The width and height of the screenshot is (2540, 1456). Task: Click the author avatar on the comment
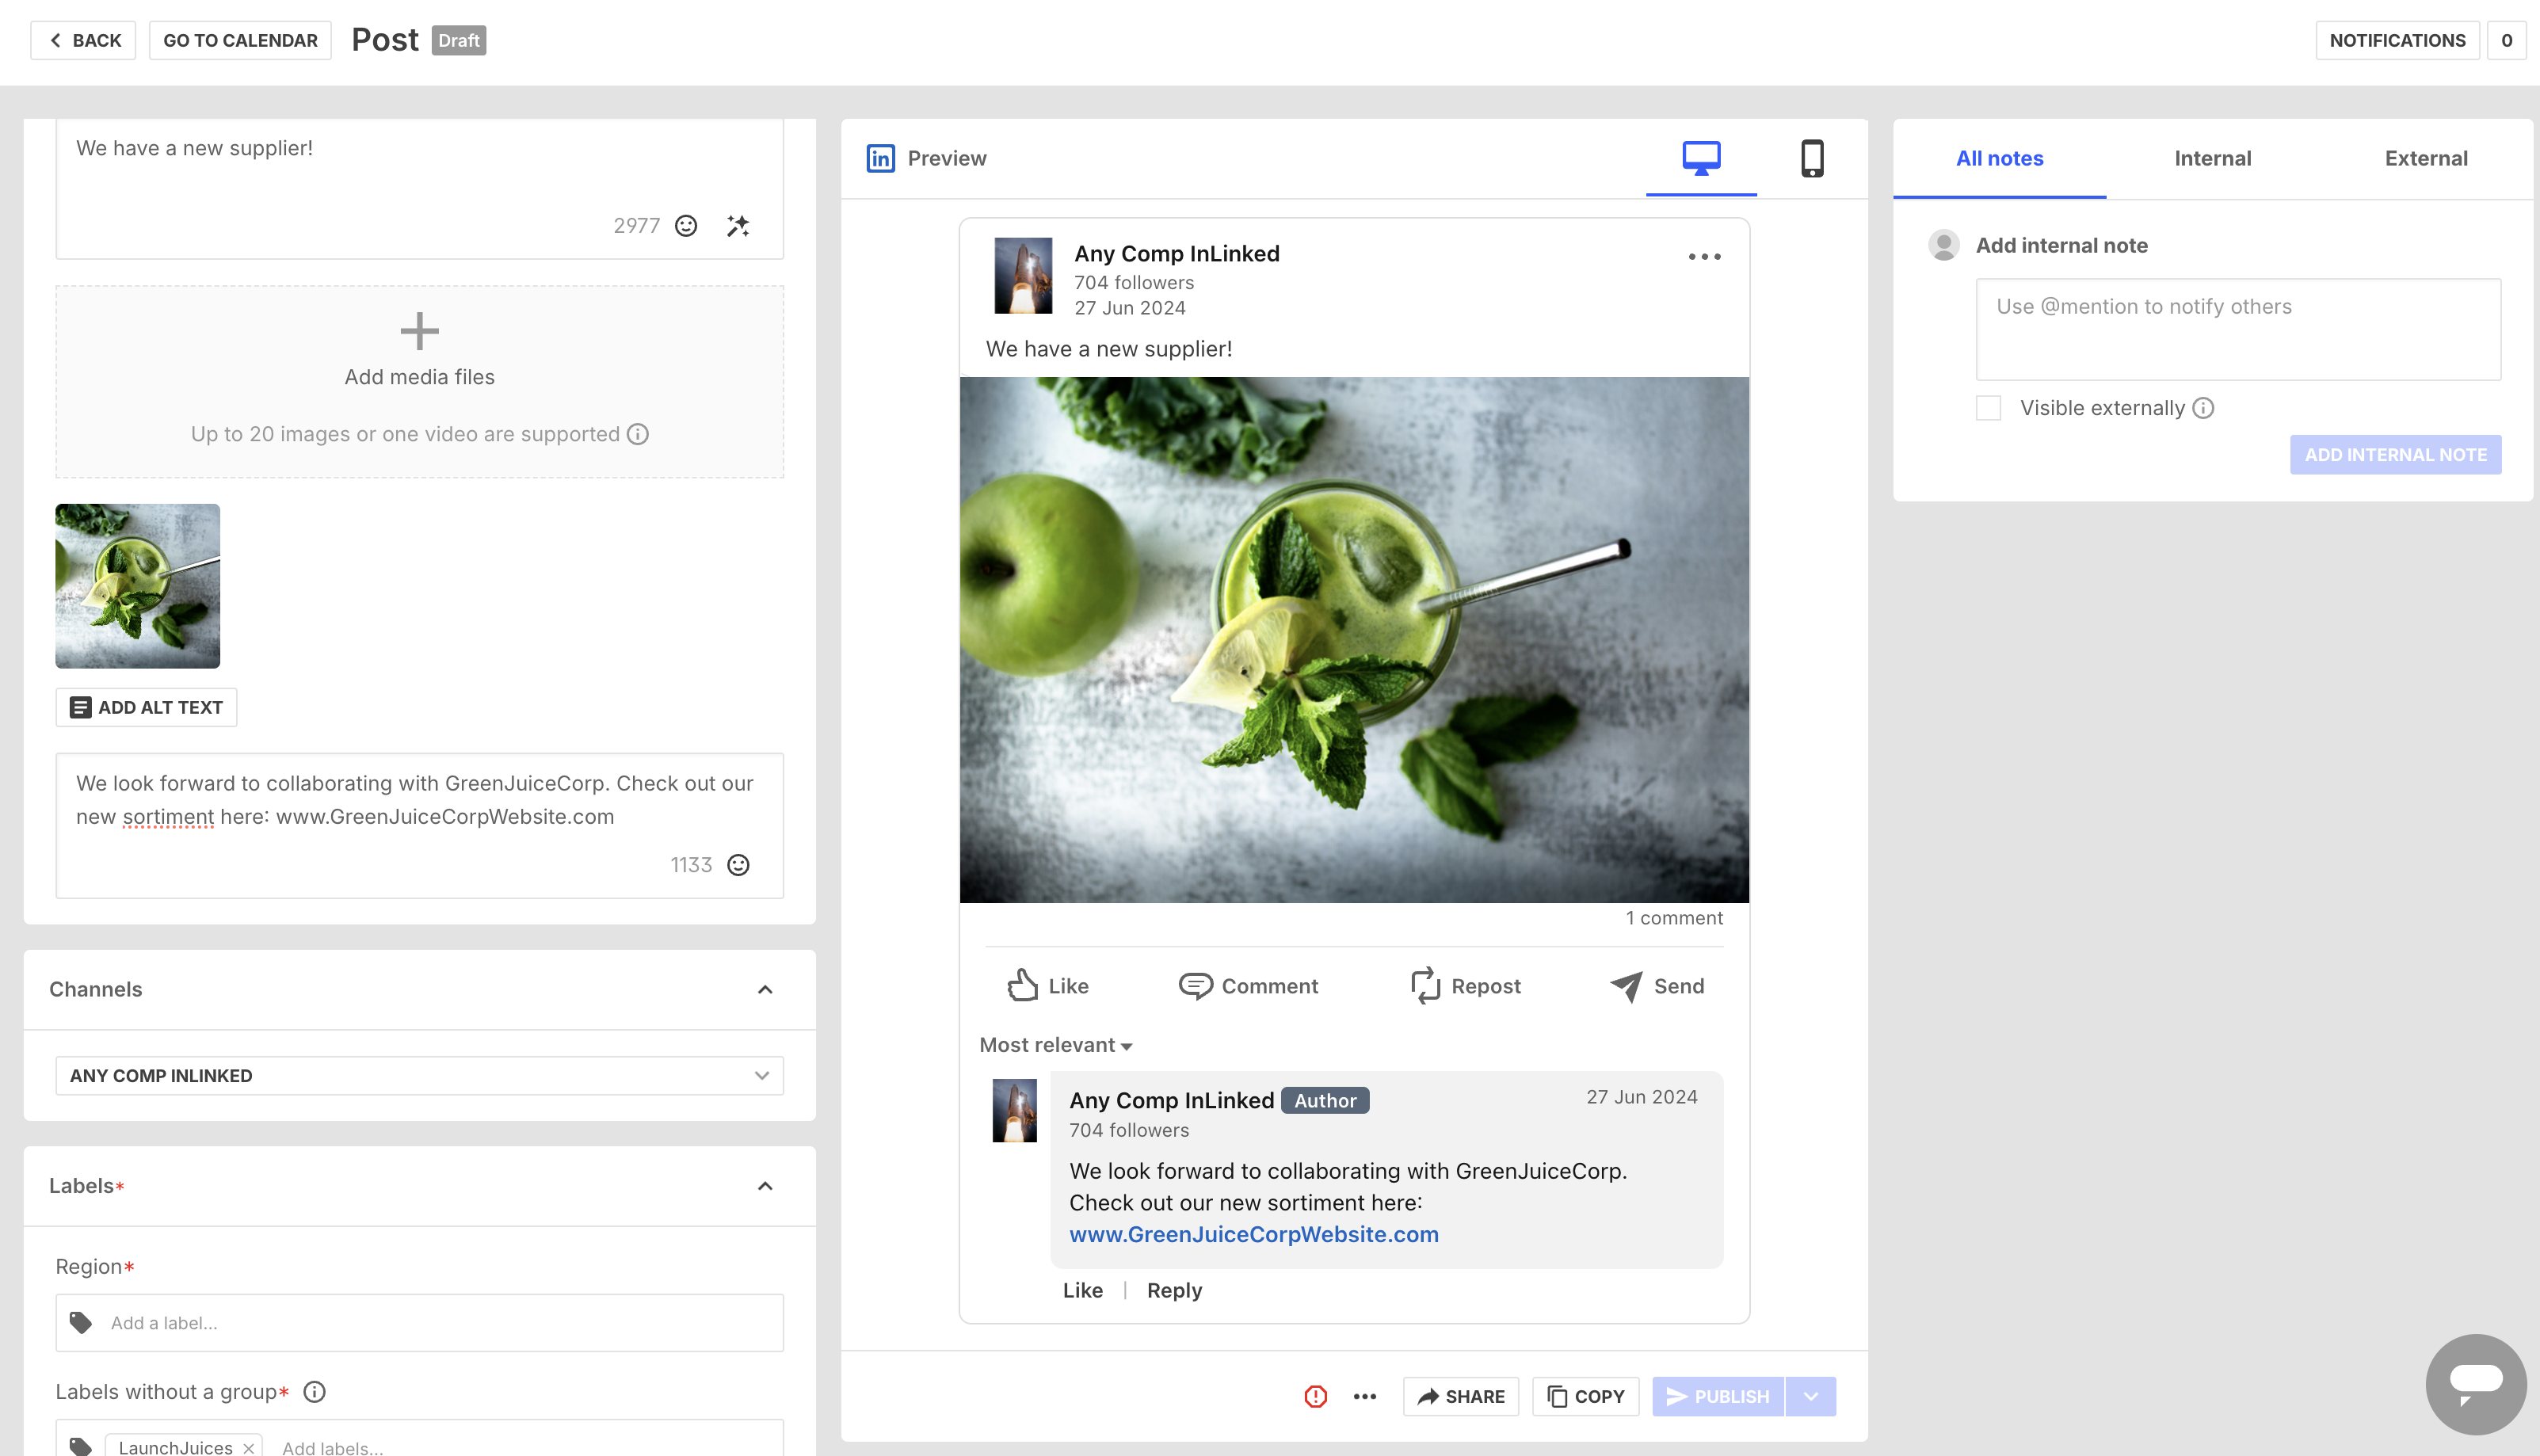point(1014,1110)
